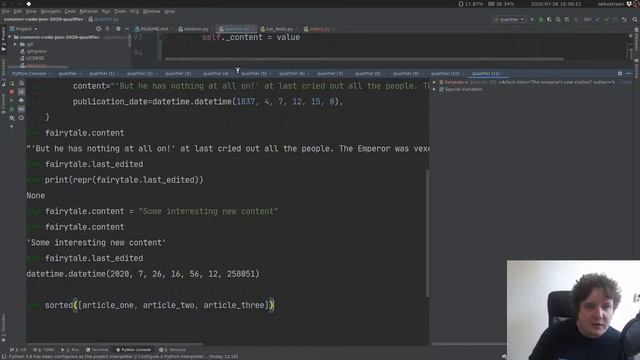Viewport: 640px width, 360px height.
Task: Open the Edit menu
Action: point(18,11)
